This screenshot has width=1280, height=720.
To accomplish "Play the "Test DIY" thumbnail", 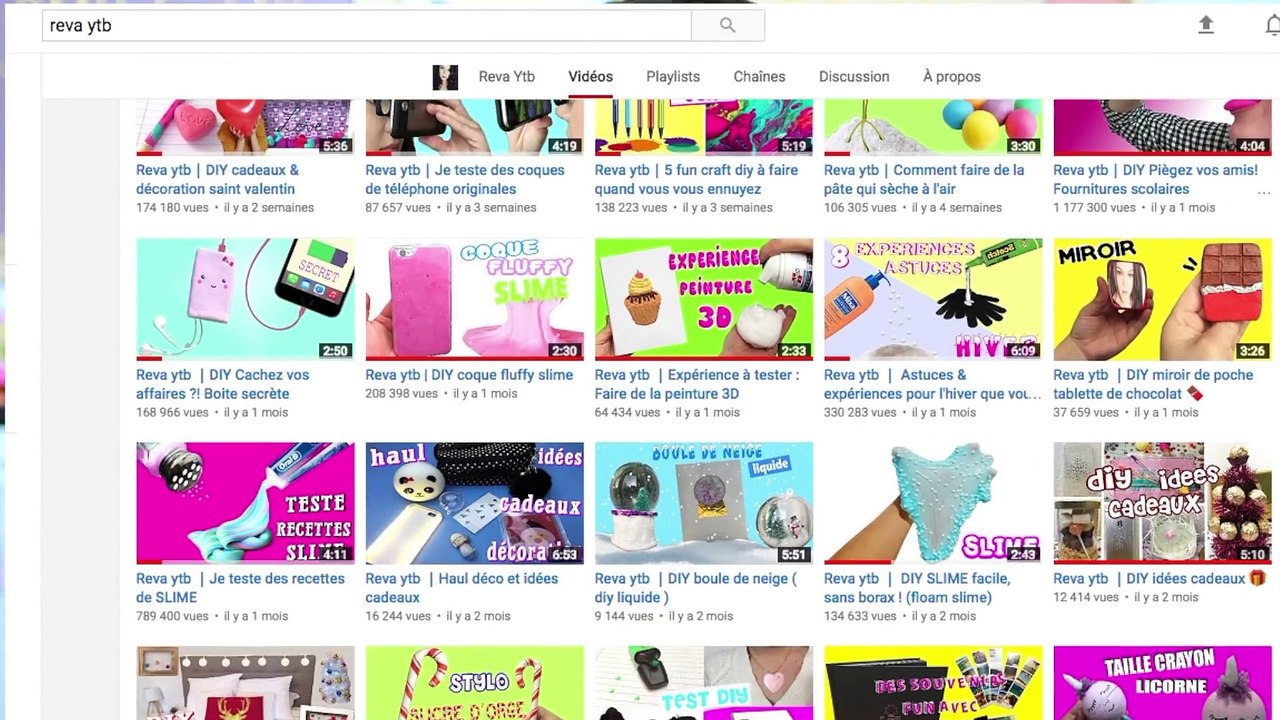I will pyautogui.click(x=704, y=683).
